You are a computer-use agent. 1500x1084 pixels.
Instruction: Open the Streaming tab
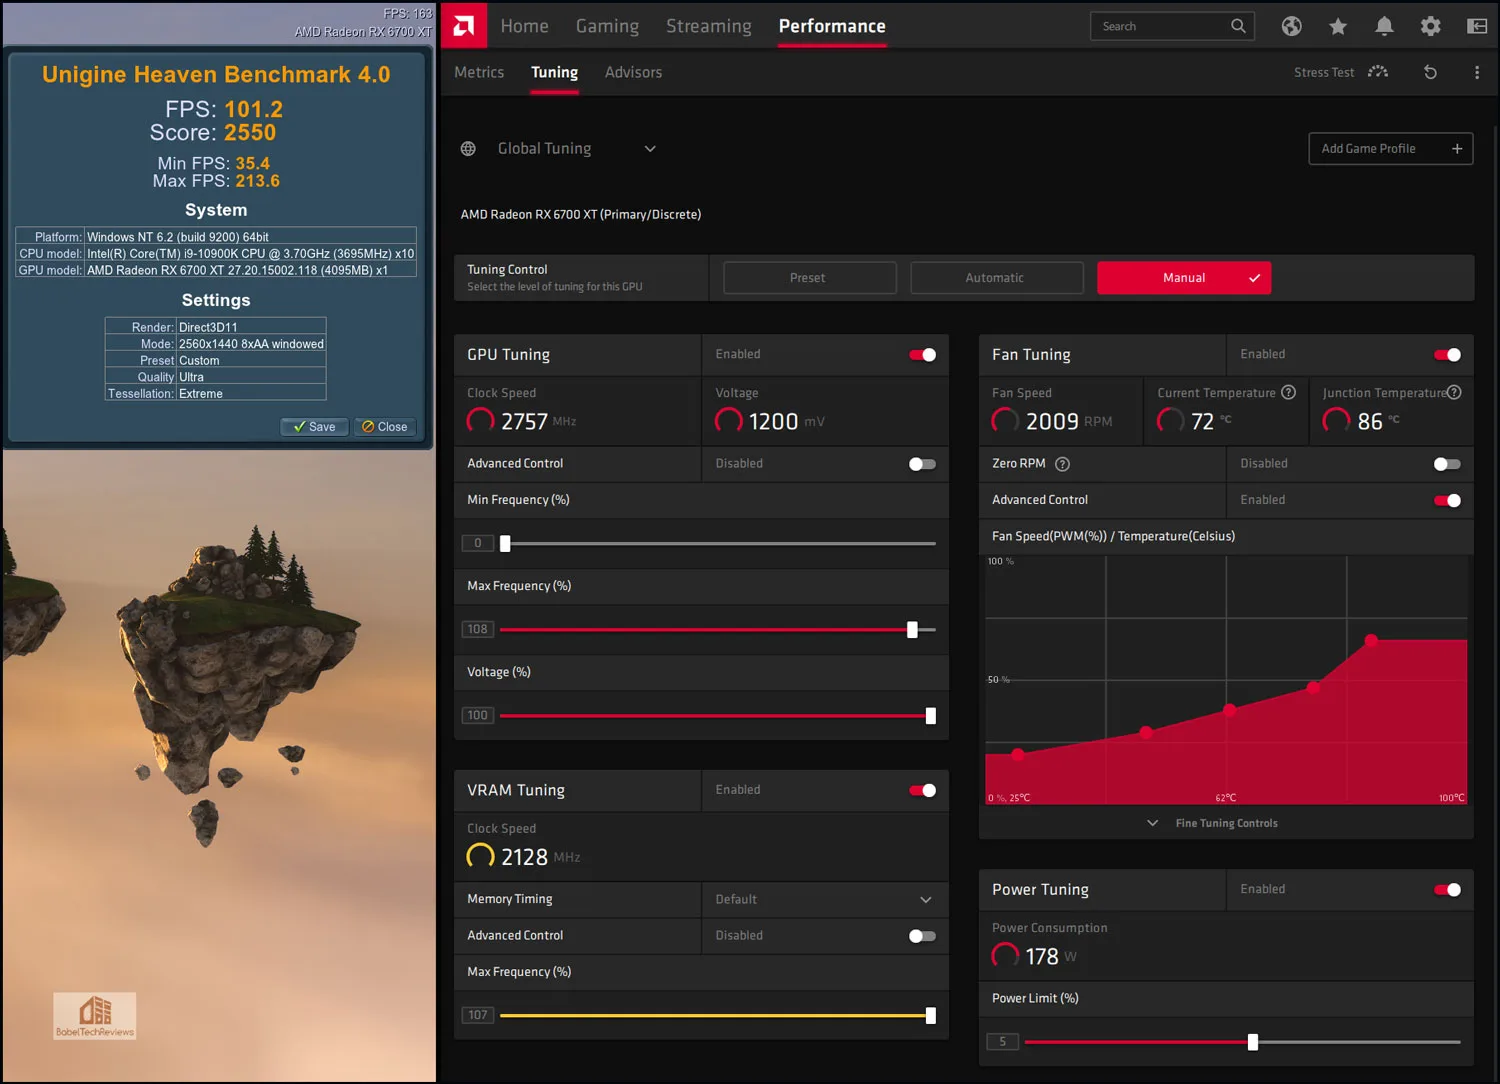point(709,26)
